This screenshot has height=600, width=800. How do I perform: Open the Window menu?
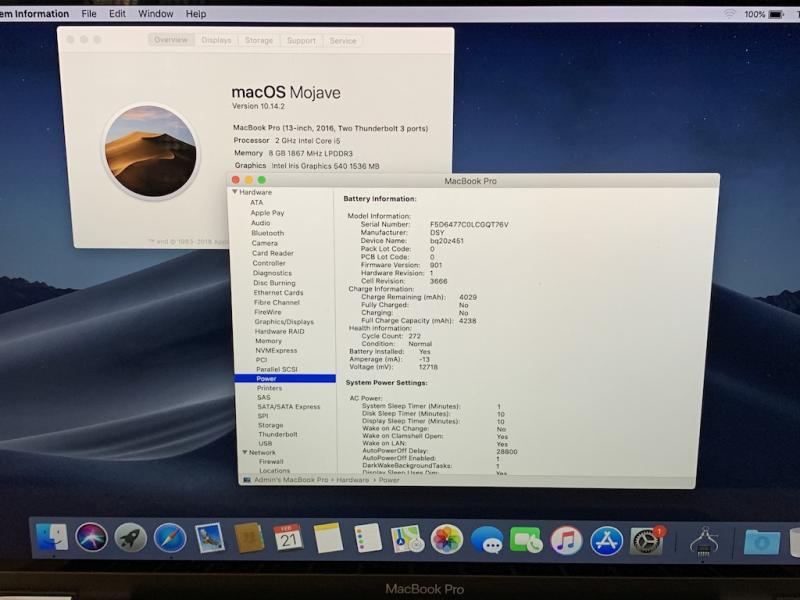(x=155, y=14)
